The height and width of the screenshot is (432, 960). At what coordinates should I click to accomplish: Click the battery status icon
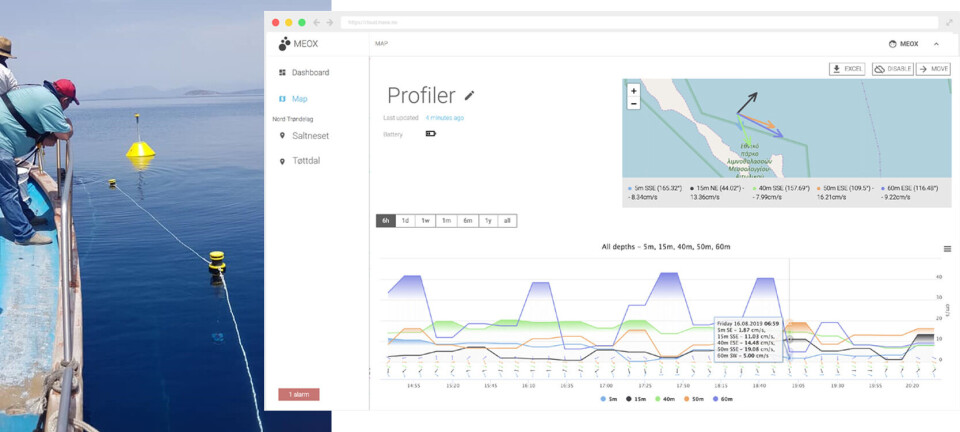click(x=431, y=133)
